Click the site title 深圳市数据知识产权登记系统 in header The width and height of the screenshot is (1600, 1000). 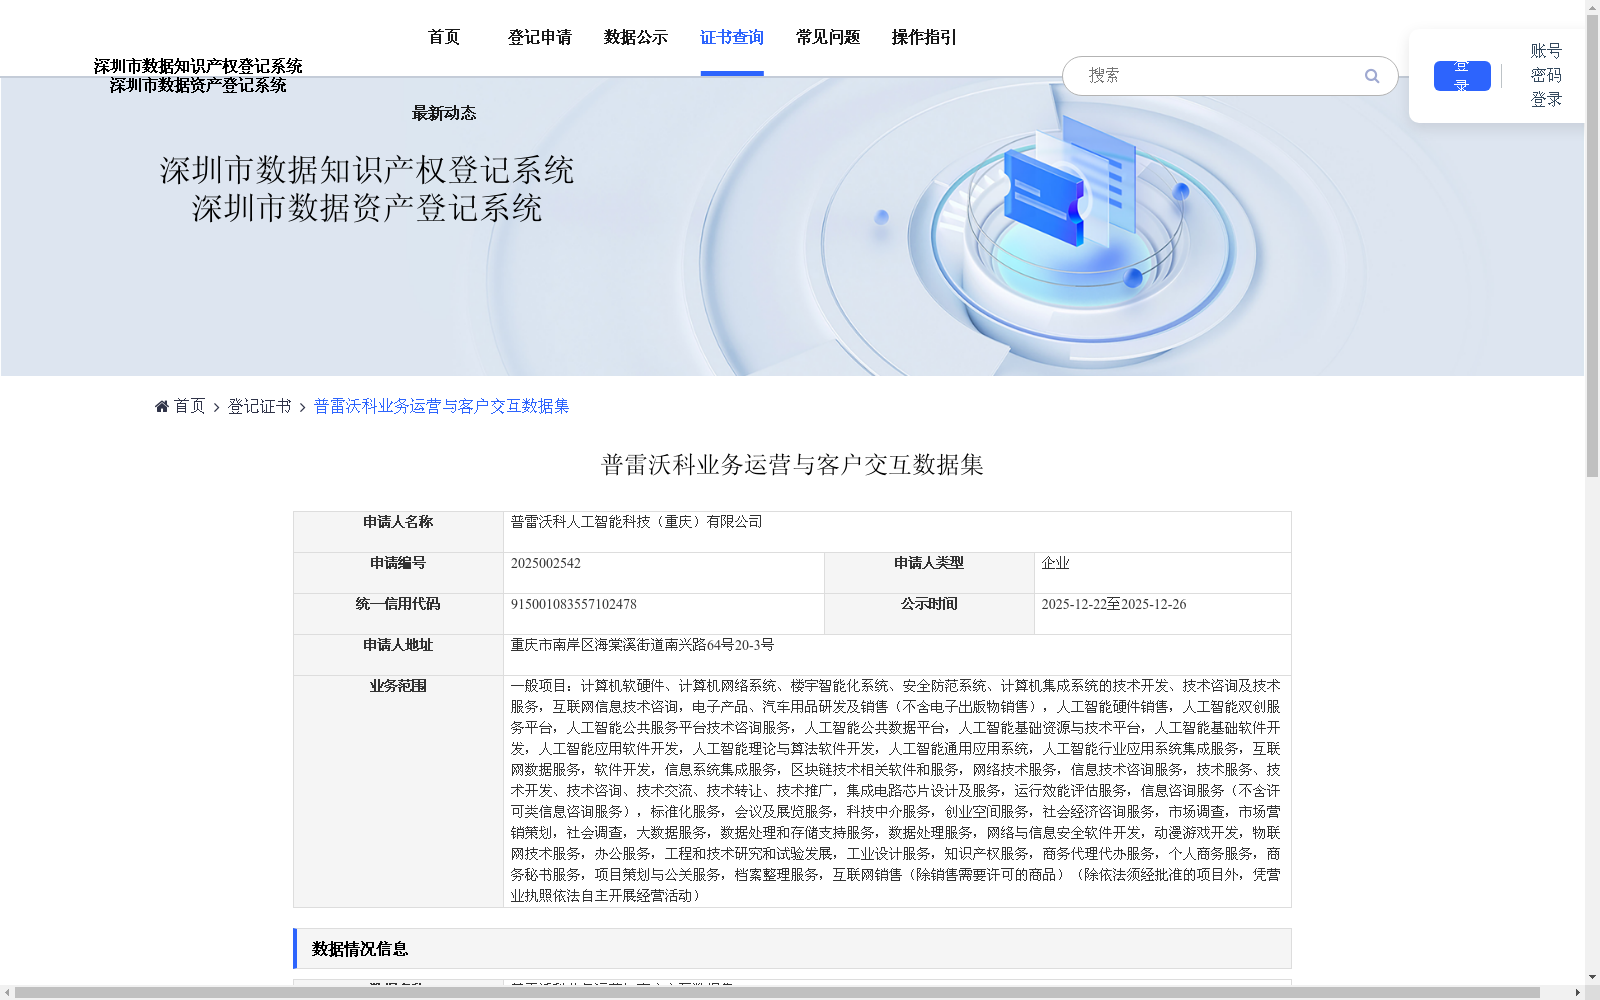[198, 66]
